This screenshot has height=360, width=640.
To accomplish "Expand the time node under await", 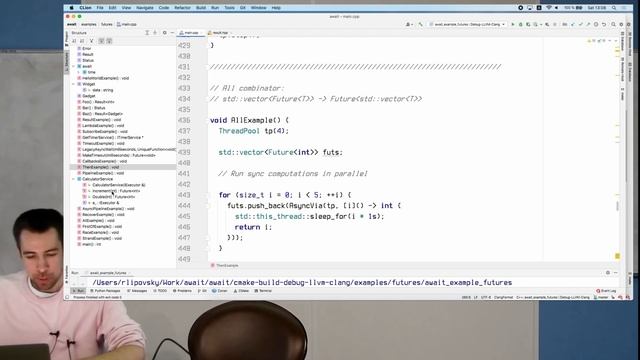I will [x=79, y=72].
